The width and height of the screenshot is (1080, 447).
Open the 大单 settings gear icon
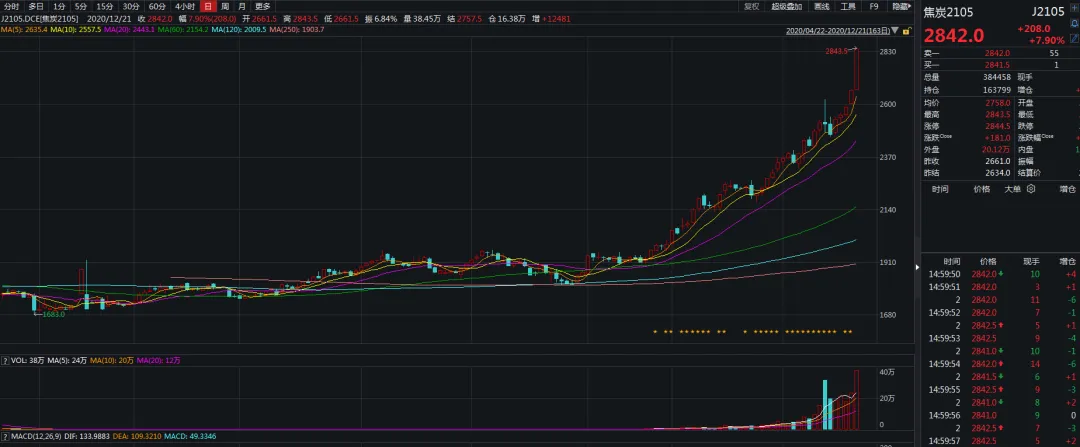coord(1031,188)
